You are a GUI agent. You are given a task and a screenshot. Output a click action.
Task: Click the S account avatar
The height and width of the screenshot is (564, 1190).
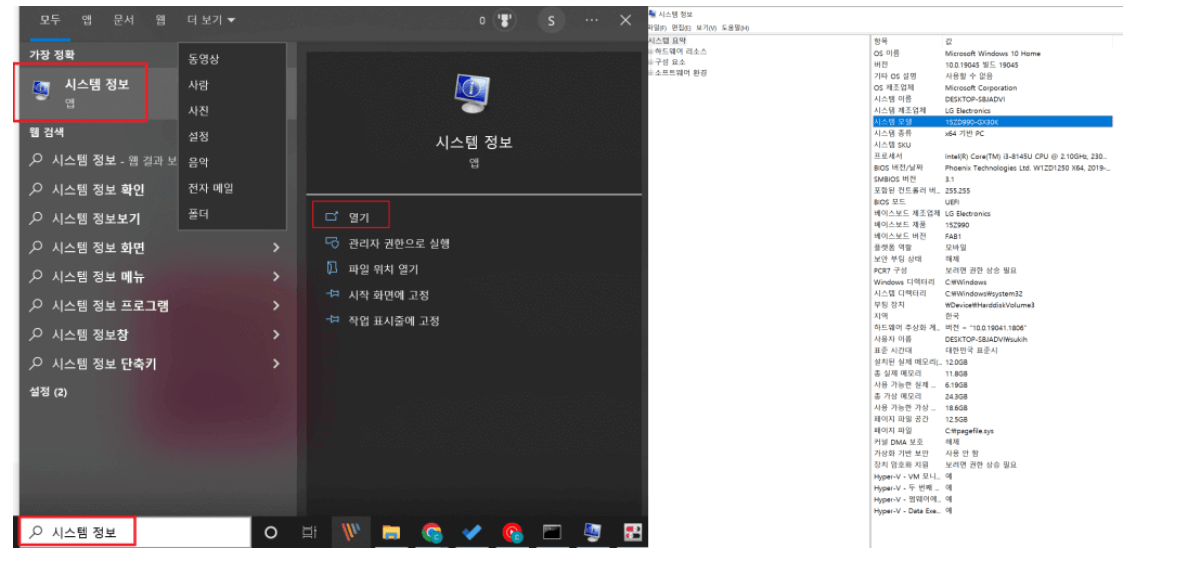551,20
